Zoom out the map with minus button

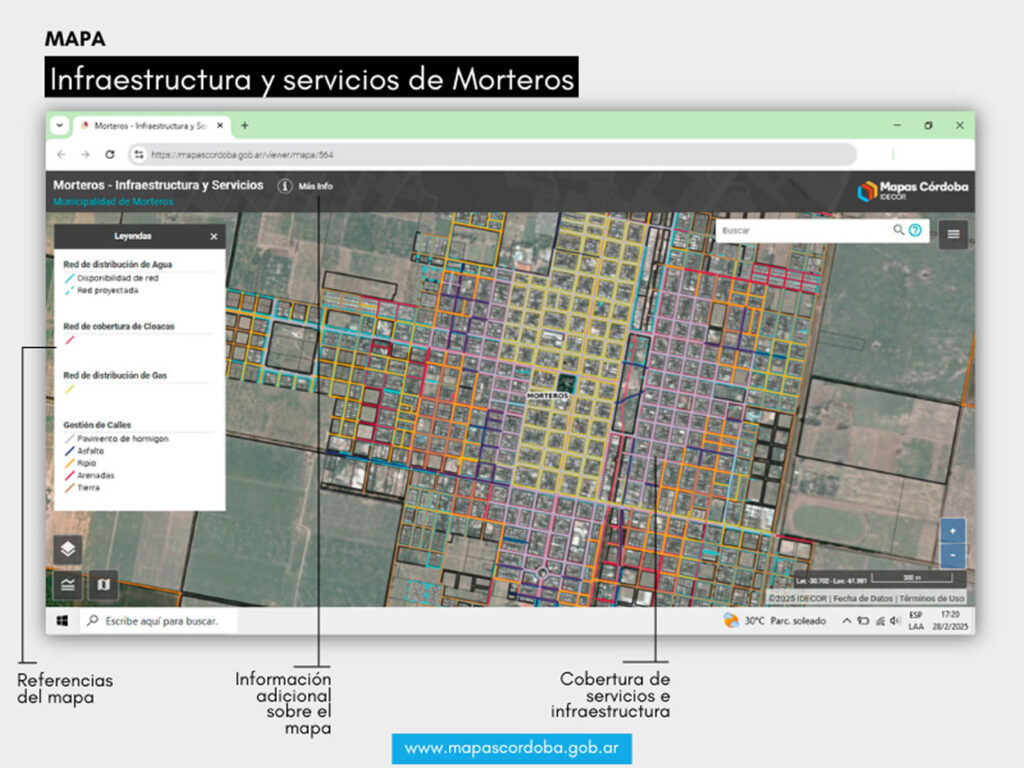(953, 555)
